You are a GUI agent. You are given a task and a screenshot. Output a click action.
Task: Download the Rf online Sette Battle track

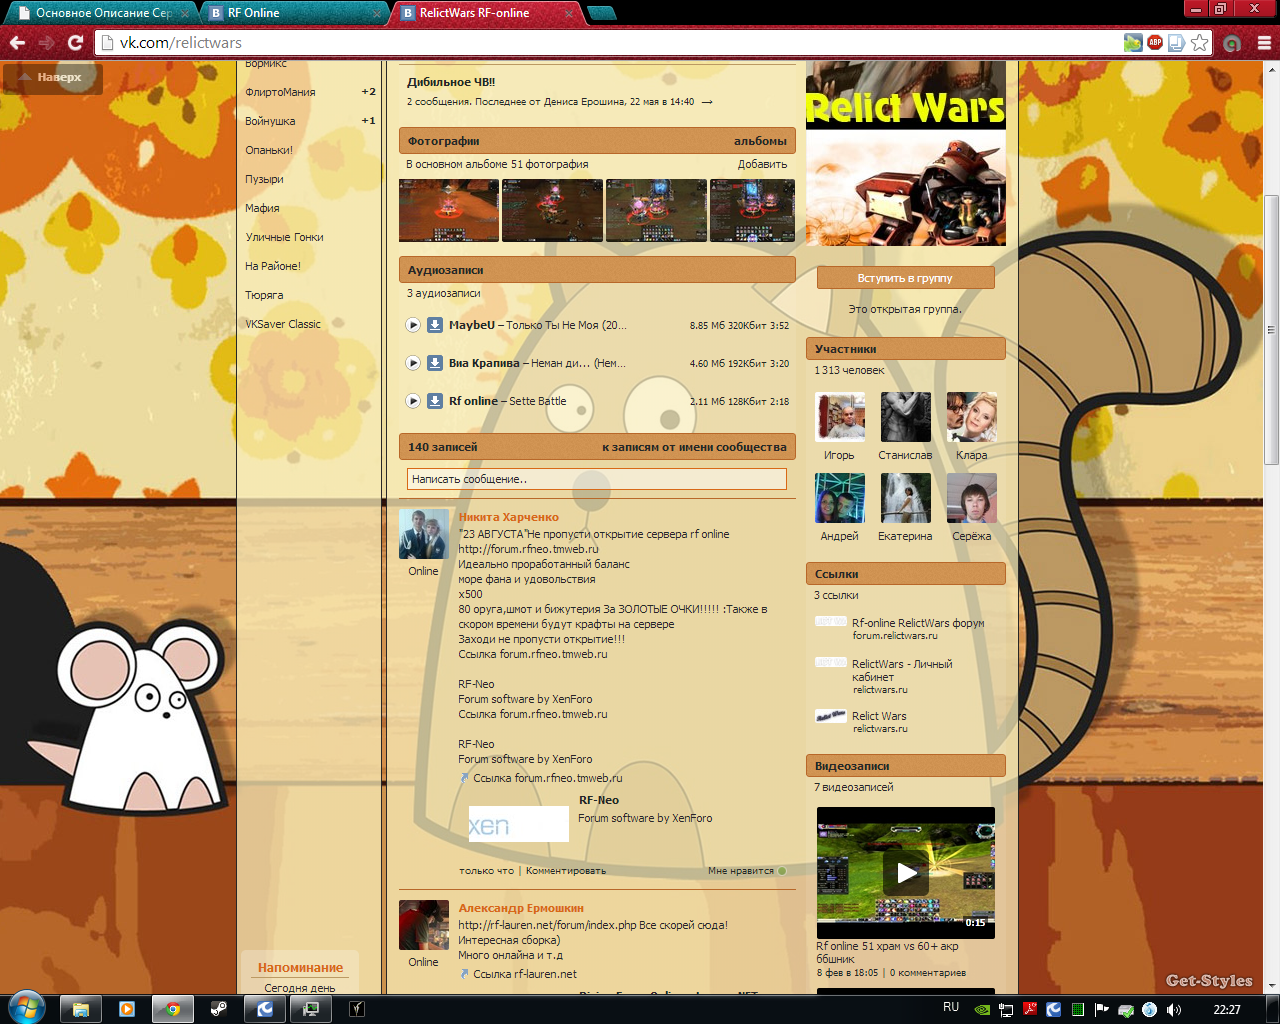click(435, 401)
